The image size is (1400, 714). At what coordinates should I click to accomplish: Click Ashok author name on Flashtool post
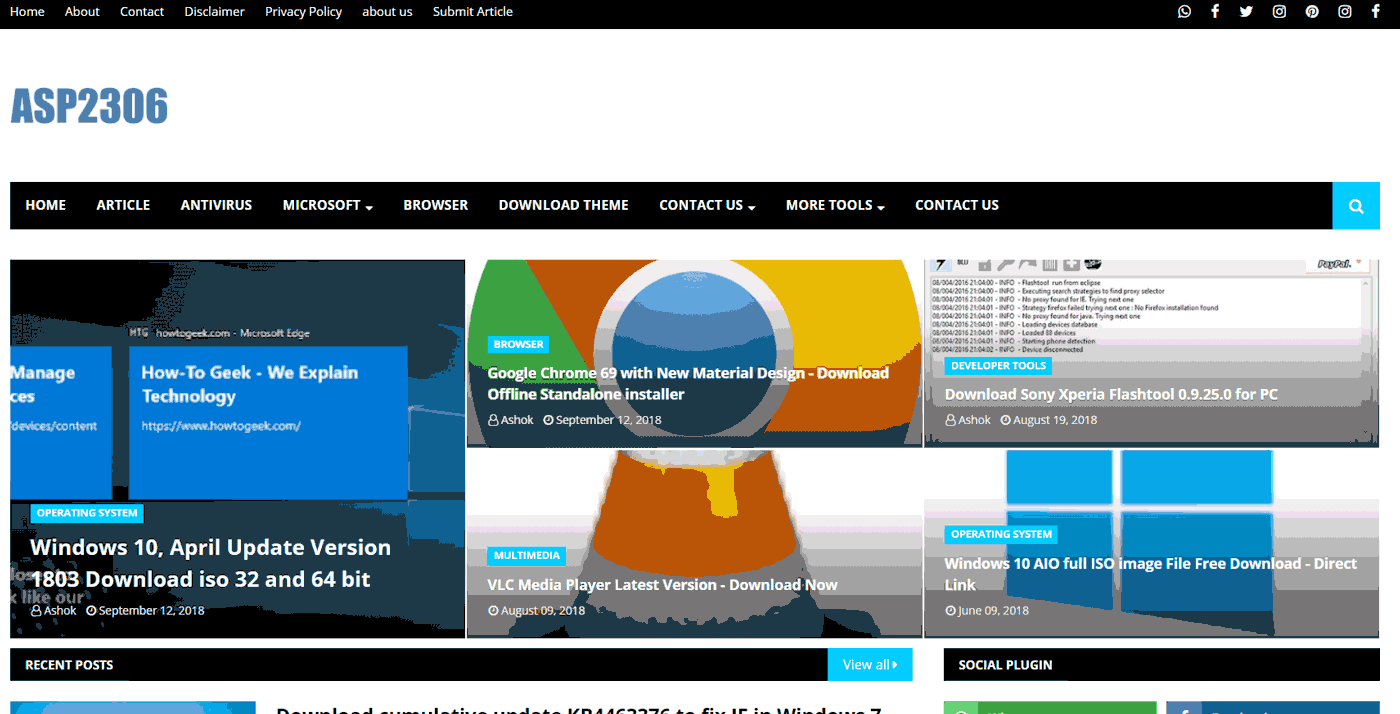pos(974,420)
